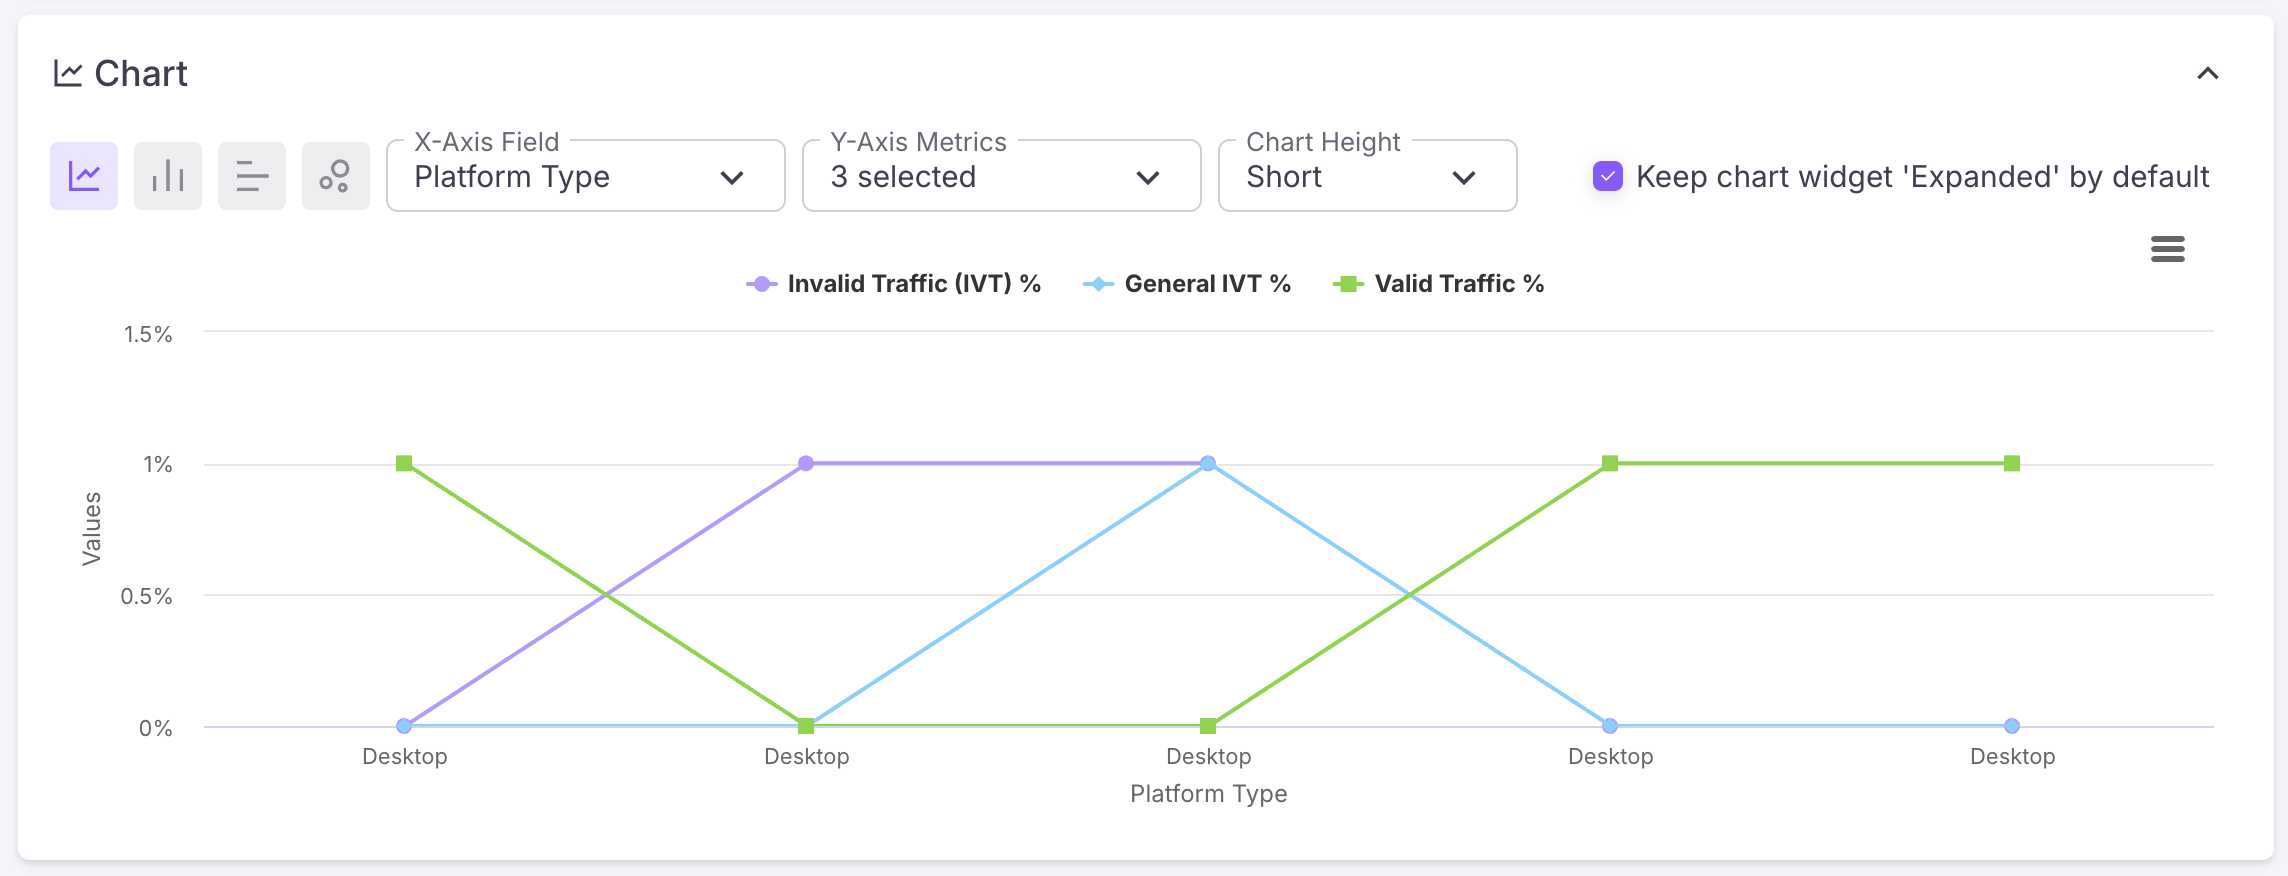The image size is (2288, 876).
Task: Click the green Valid Traffic point at first Desktop
Action: pos(404,463)
